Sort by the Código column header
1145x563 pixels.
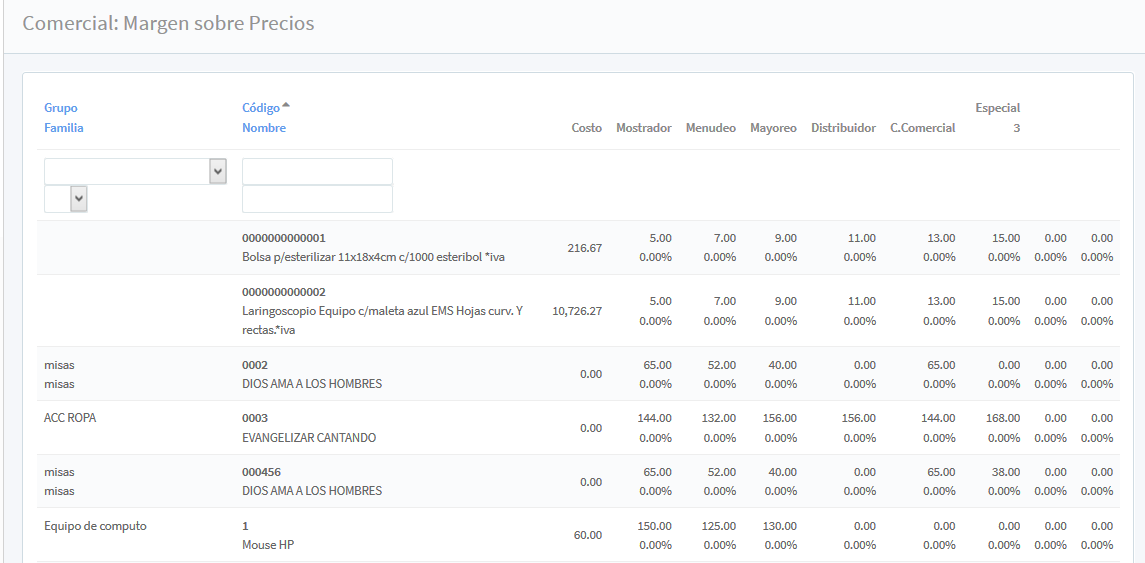click(260, 108)
